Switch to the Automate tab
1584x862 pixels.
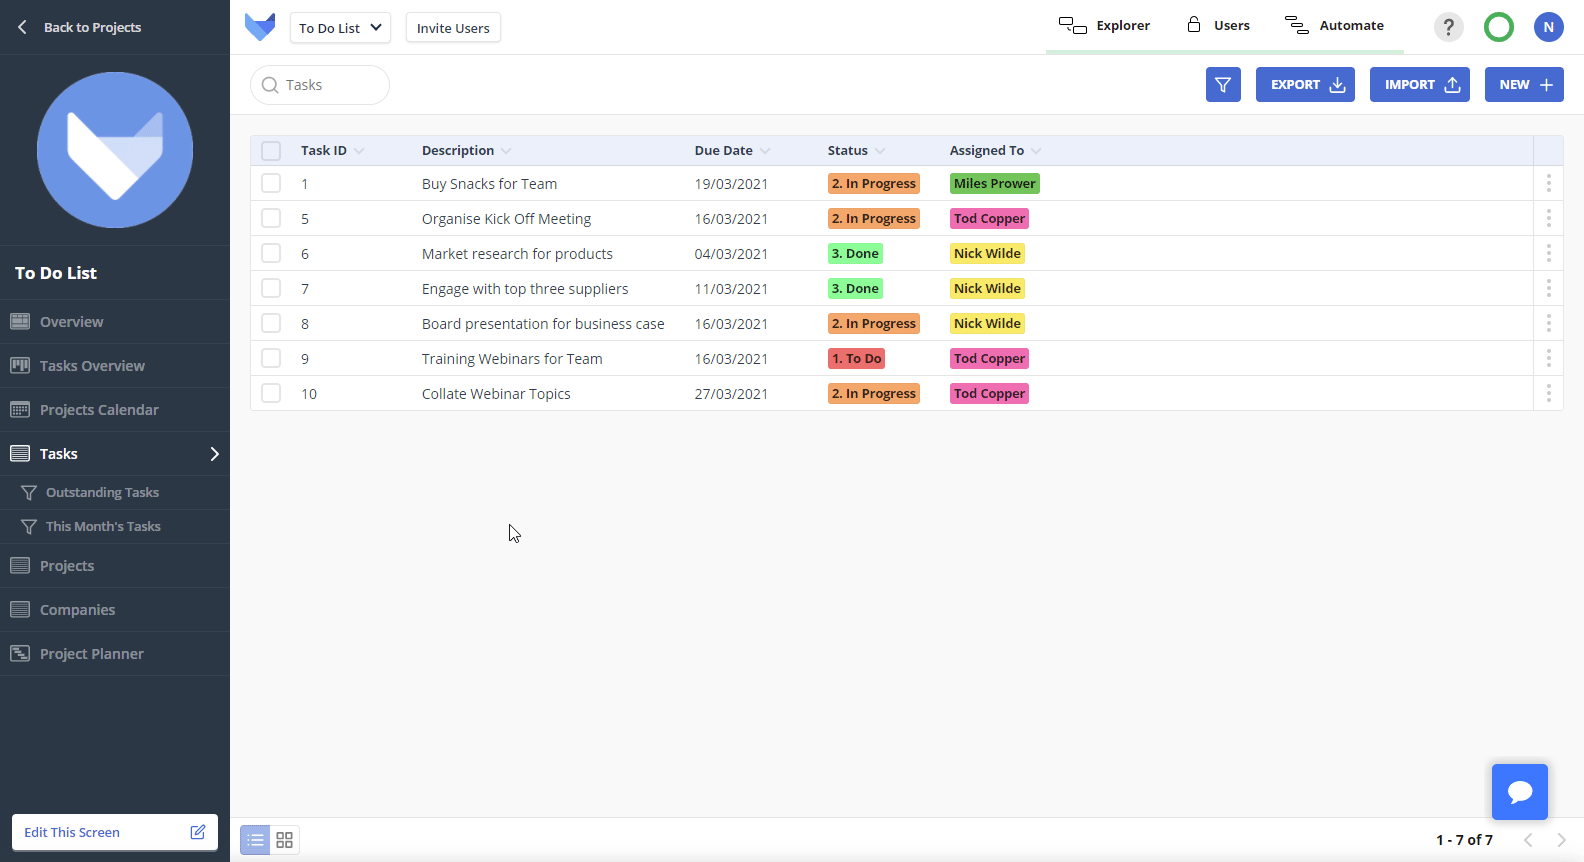click(1335, 26)
